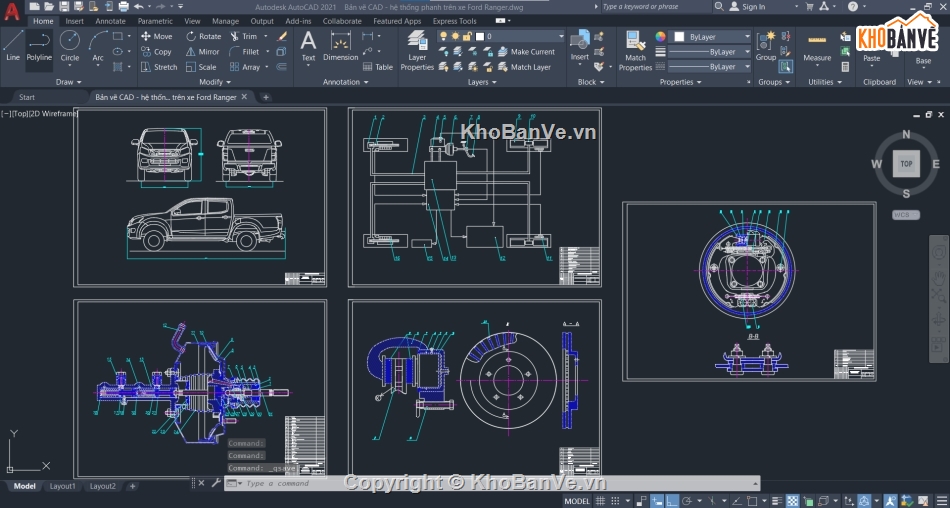Screen dimensions: 950x508
Task: Click MODEL space button in status bar
Action: [x=577, y=501]
